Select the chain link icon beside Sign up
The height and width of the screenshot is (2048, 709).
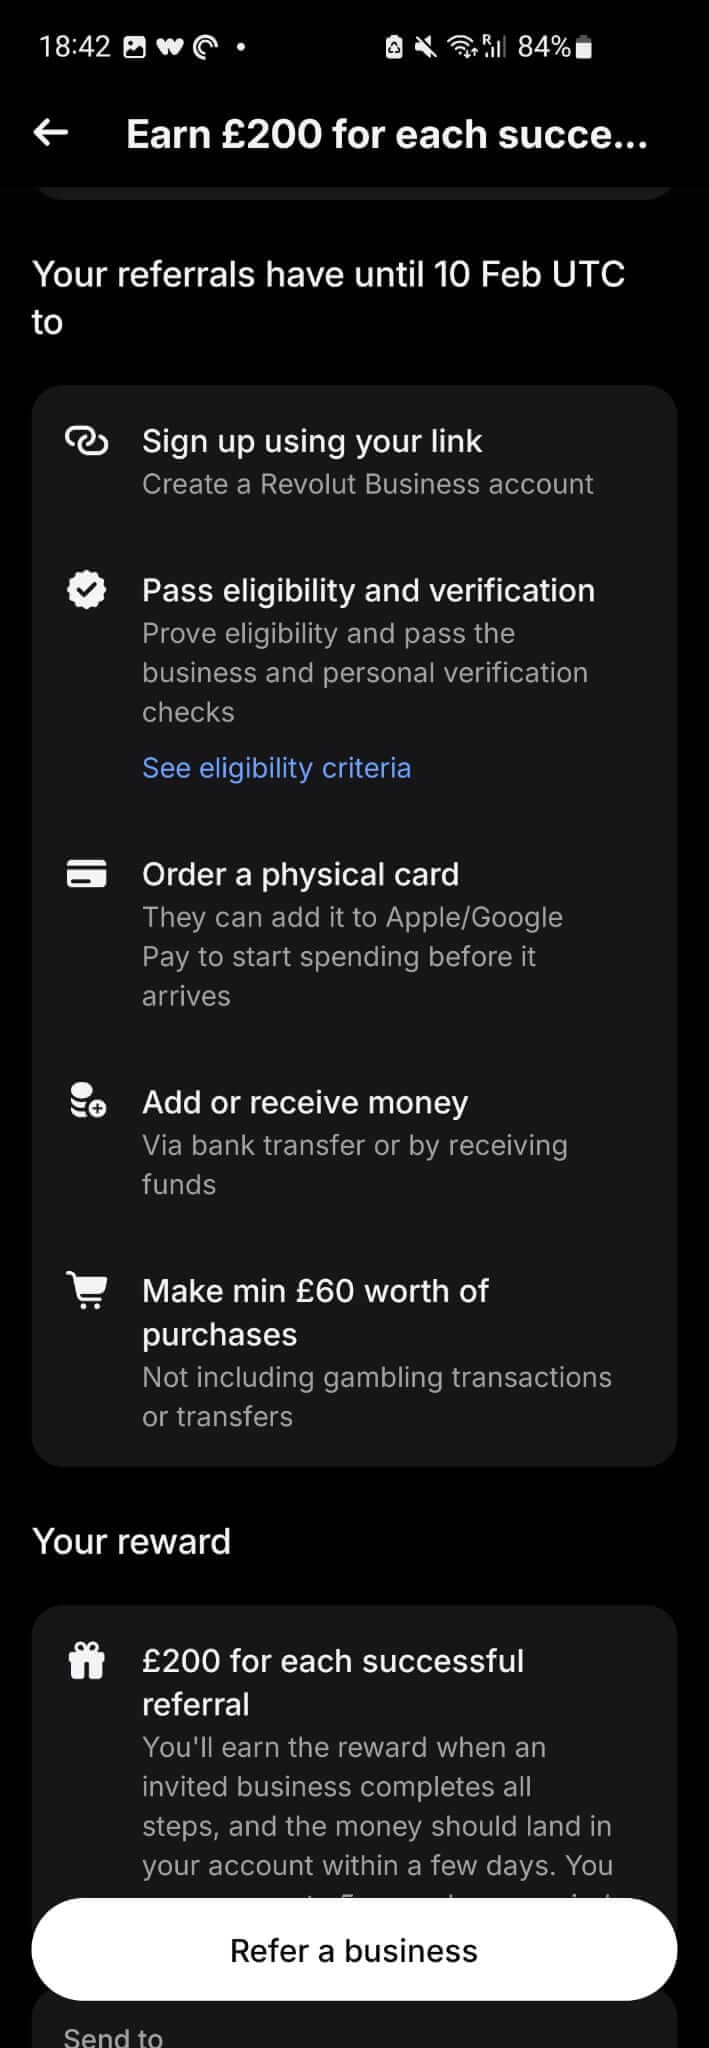pyautogui.click(x=87, y=440)
